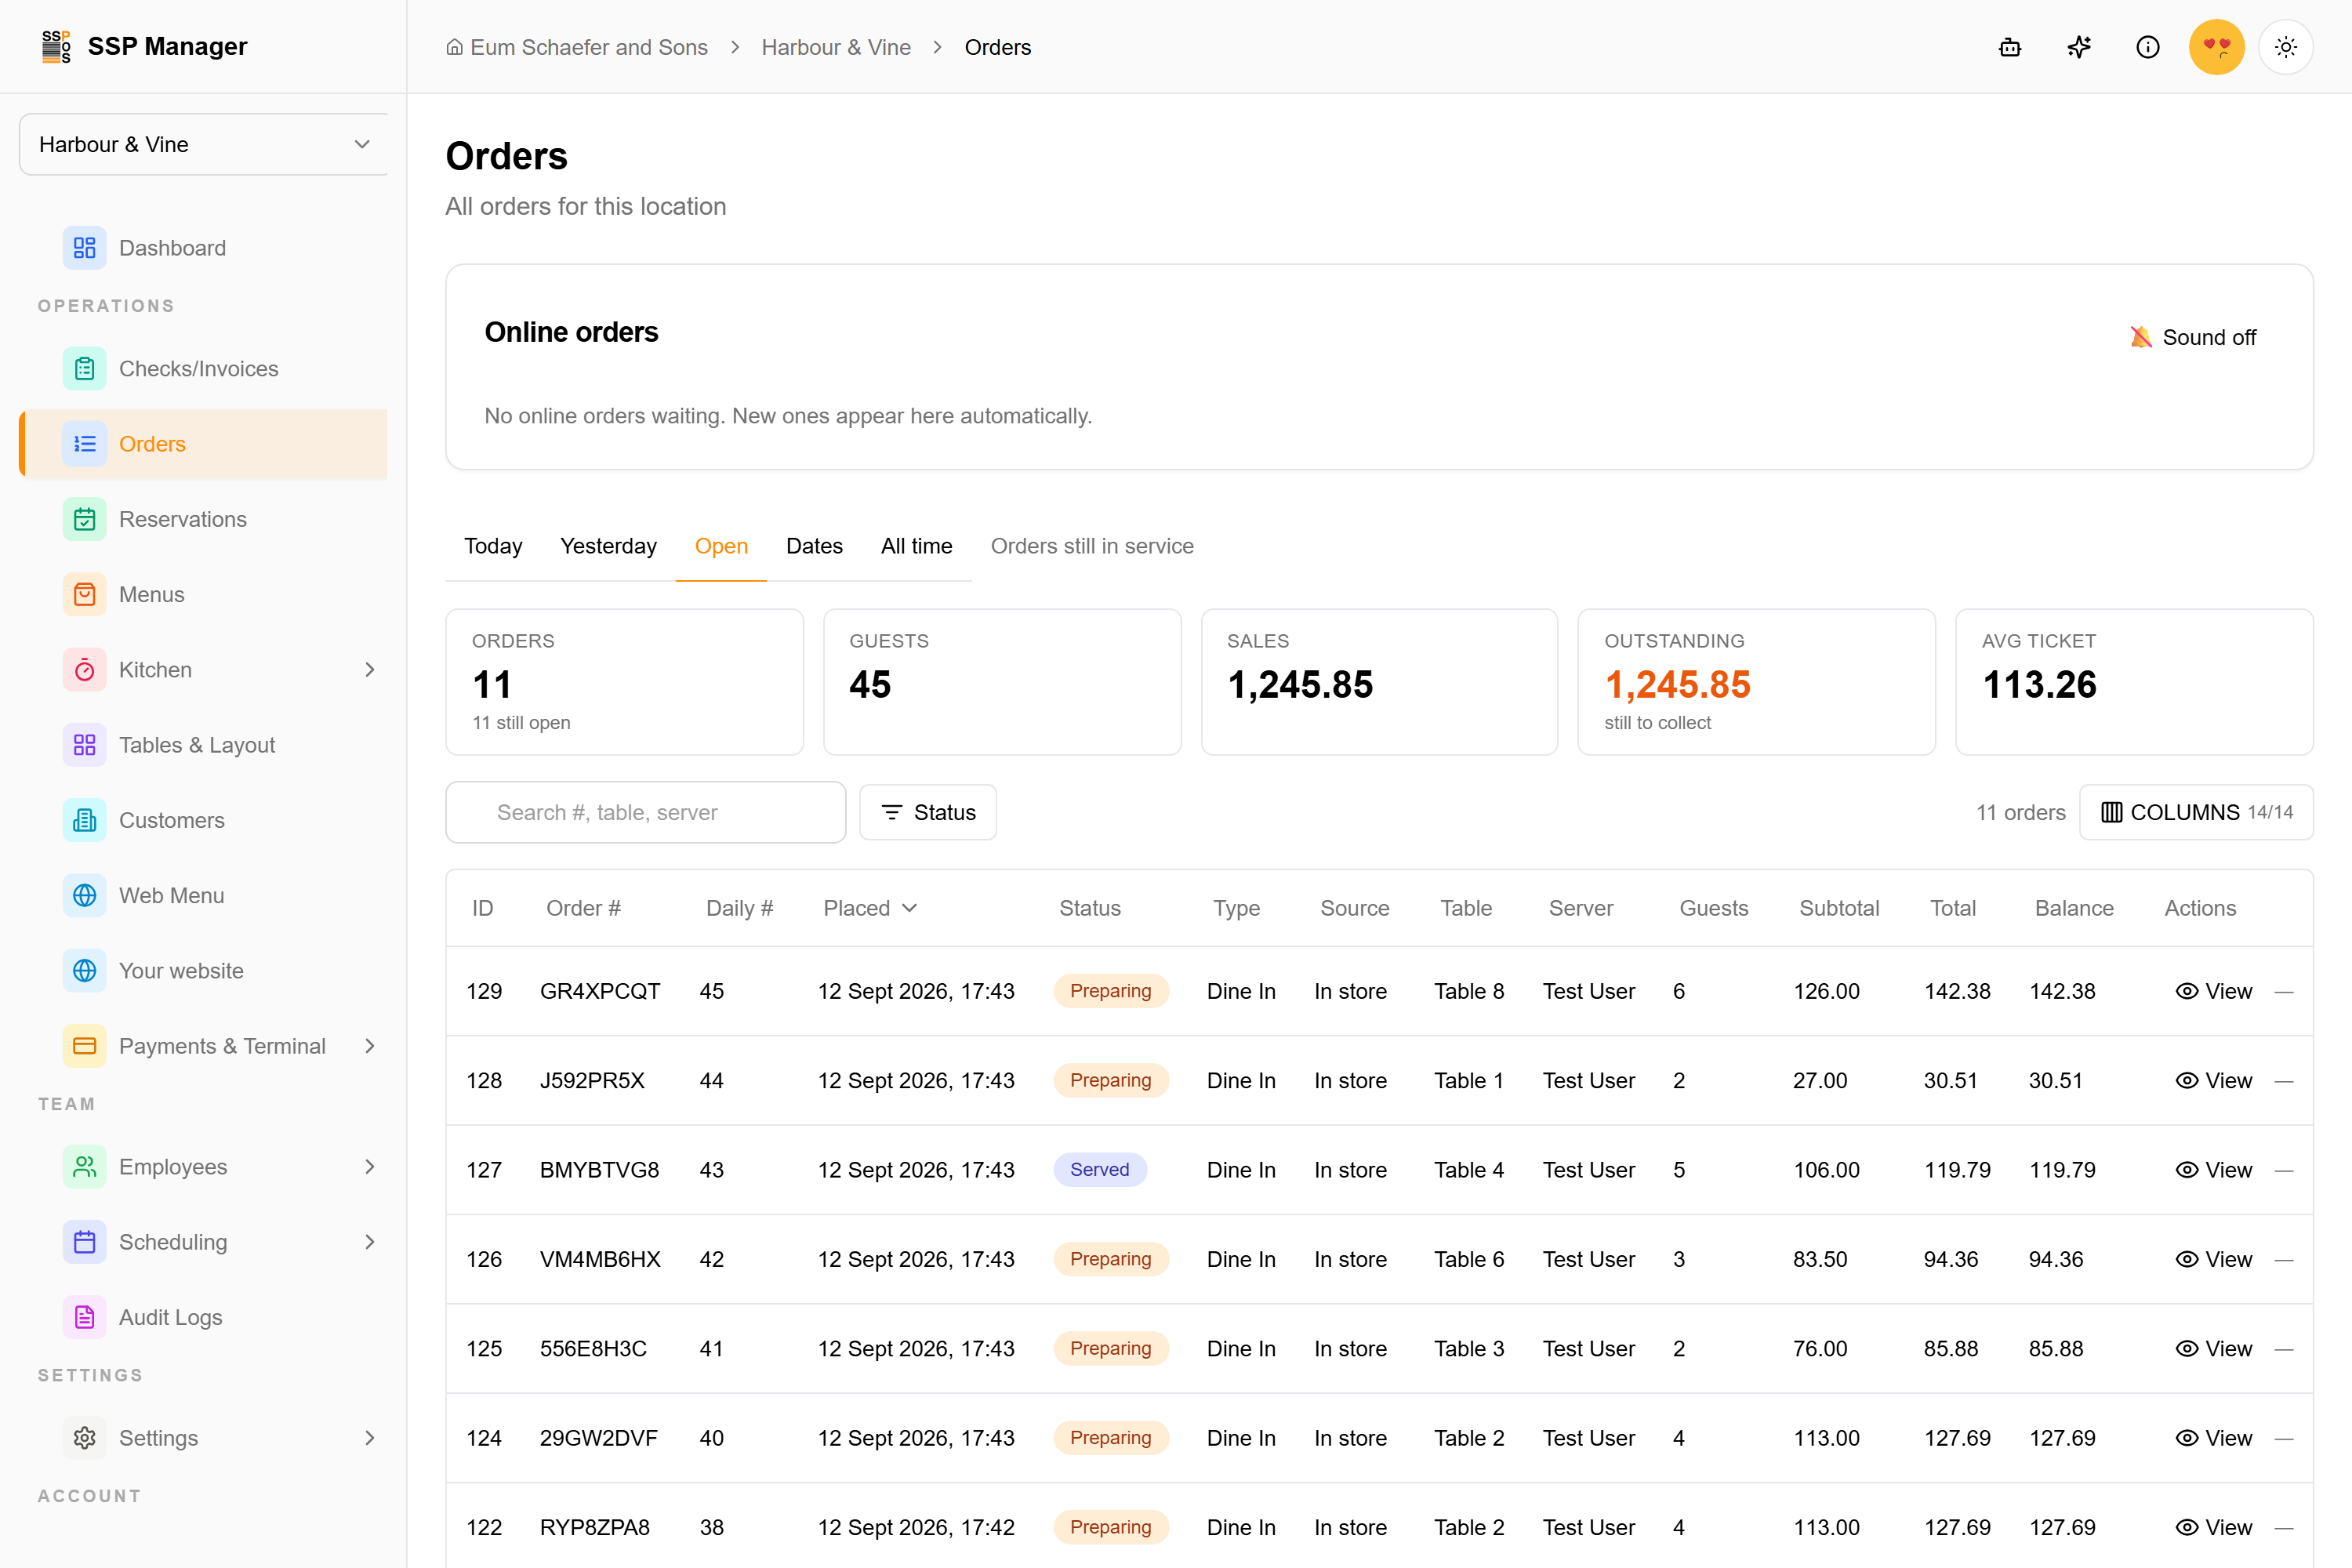2352x1568 pixels.
Task: Toggle Sound off notification bell
Action: pos(2193,337)
